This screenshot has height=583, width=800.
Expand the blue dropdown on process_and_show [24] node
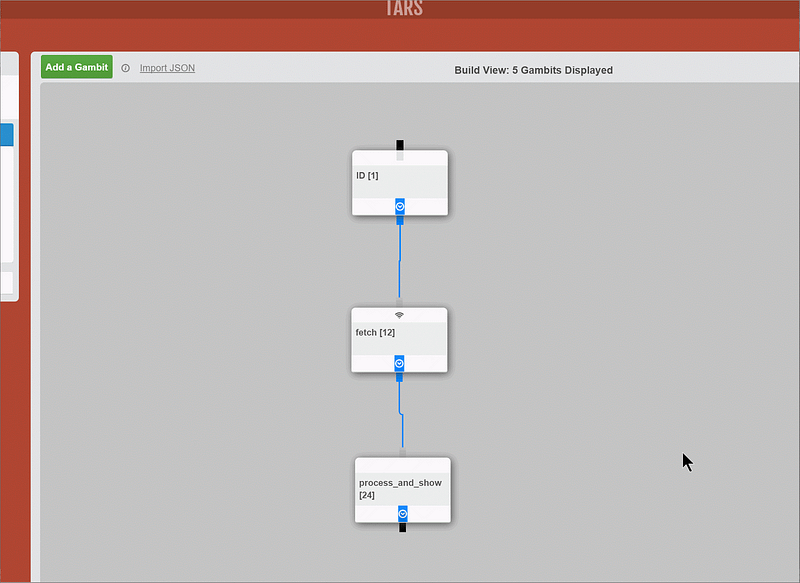[x=403, y=514]
